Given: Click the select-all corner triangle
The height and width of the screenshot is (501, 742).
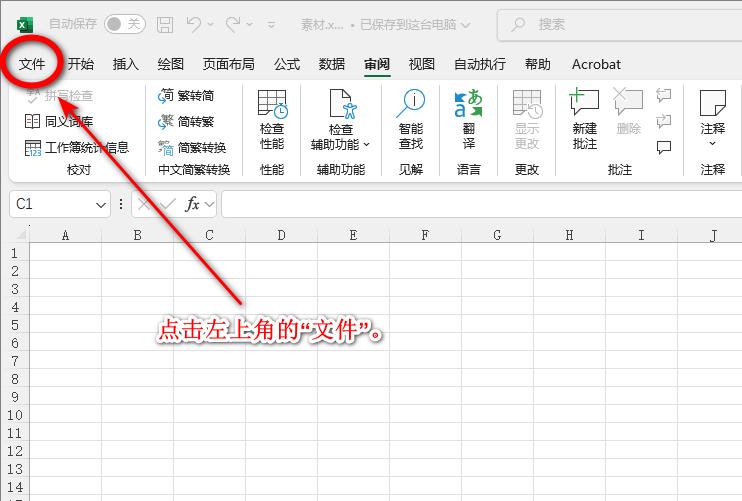Looking at the screenshot, I should coord(20,235).
